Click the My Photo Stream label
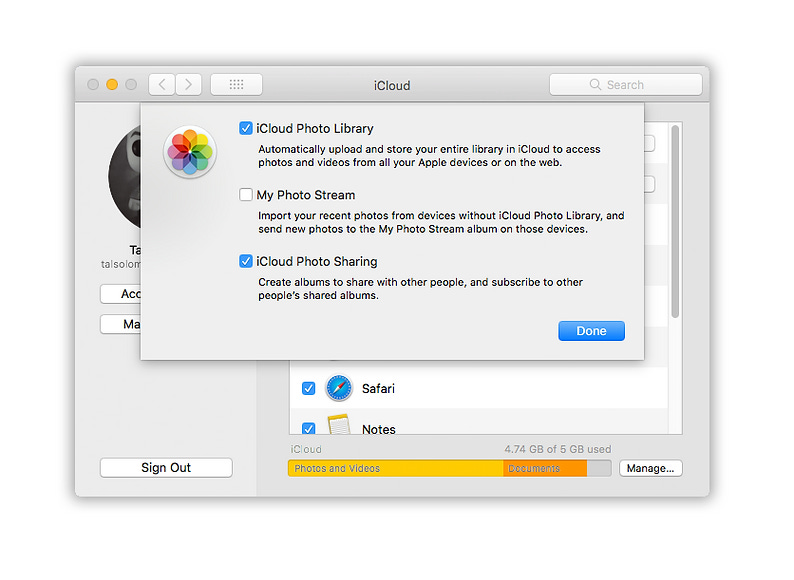 pyautogui.click(x=306, y=195)
